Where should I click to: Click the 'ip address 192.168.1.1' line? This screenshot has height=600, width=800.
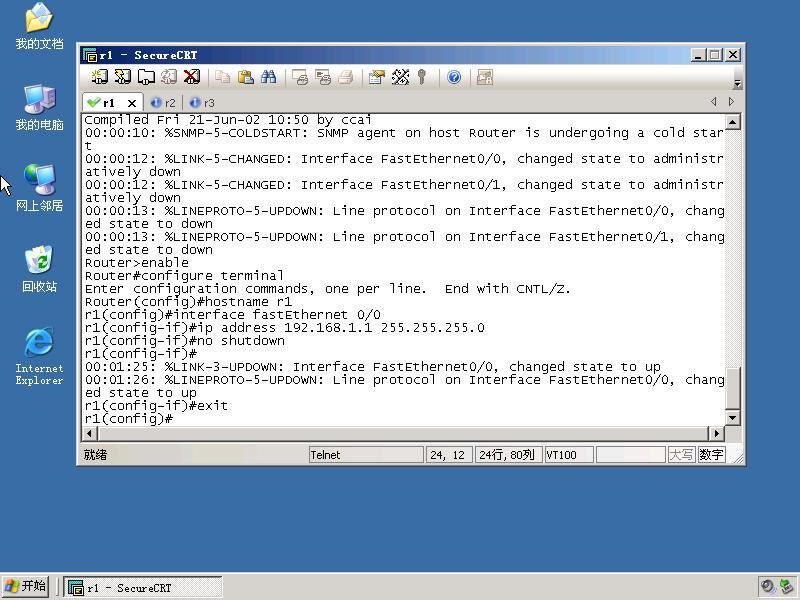(x=285, y=328)
